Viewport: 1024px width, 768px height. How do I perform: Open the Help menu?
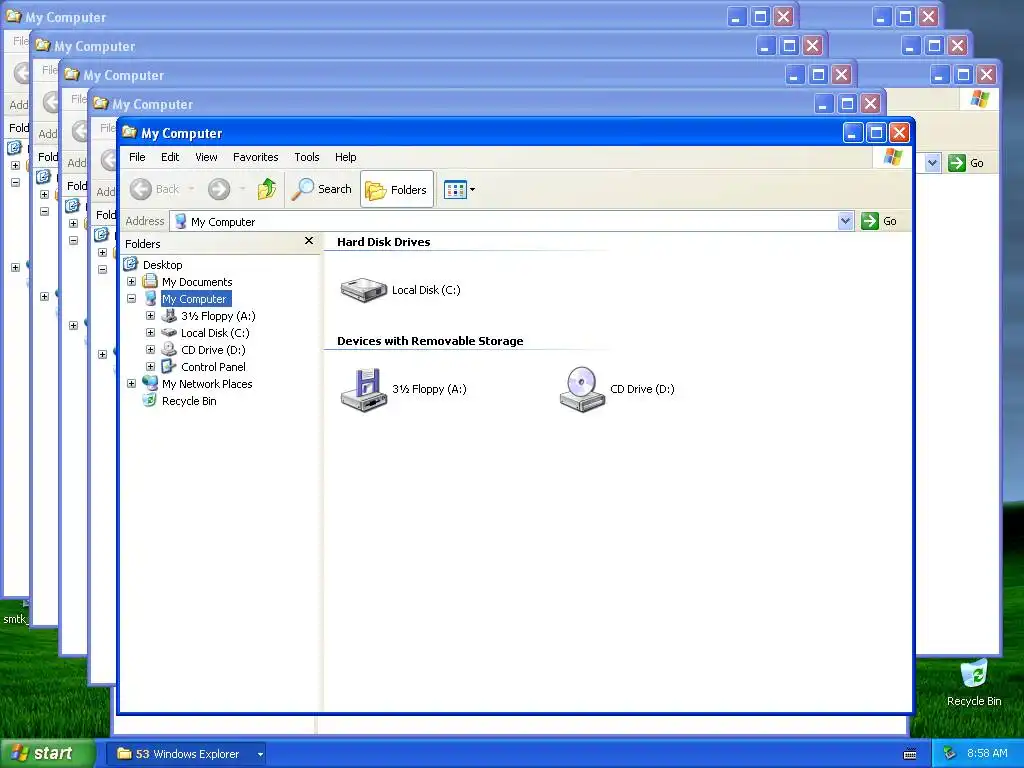(x=345, y=157)
